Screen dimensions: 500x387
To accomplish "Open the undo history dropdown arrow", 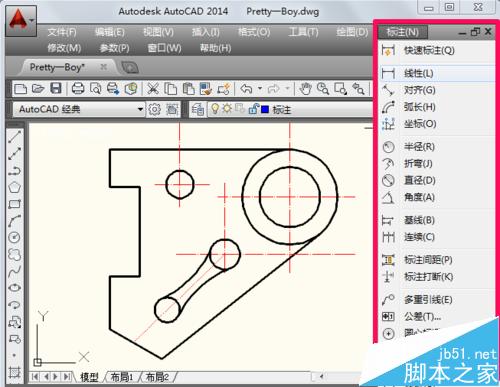I will (260, 89).
